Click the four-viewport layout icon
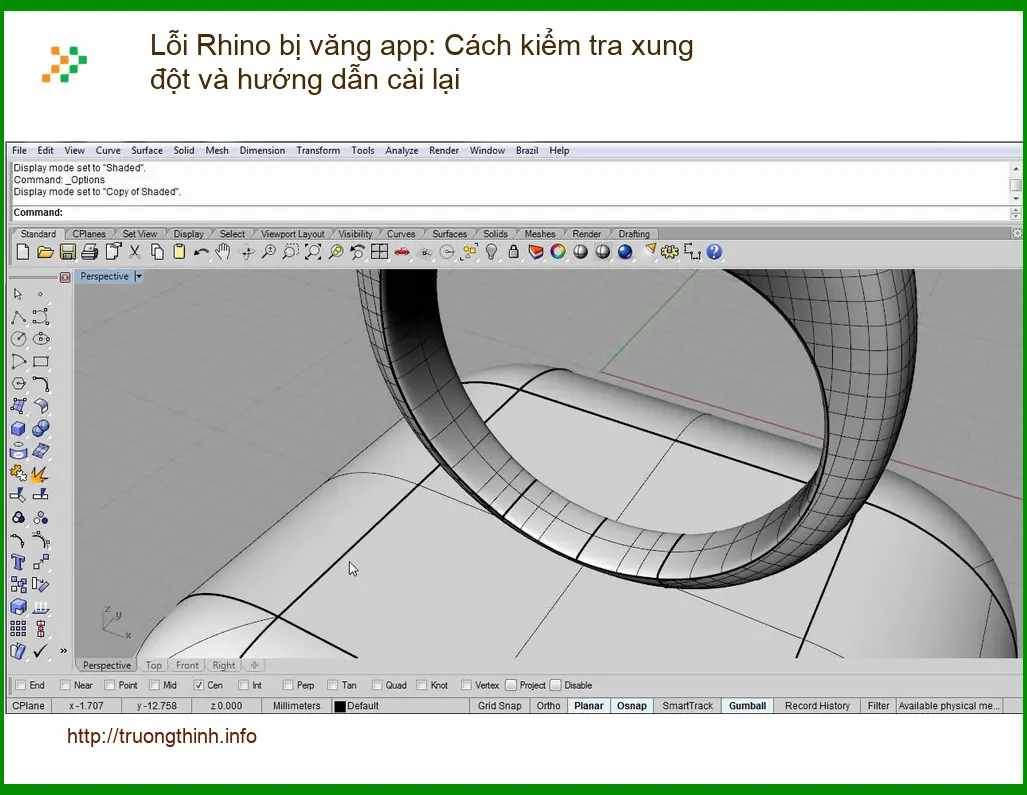The width and height of the screenshot is (1027, 795). (379, 252)
